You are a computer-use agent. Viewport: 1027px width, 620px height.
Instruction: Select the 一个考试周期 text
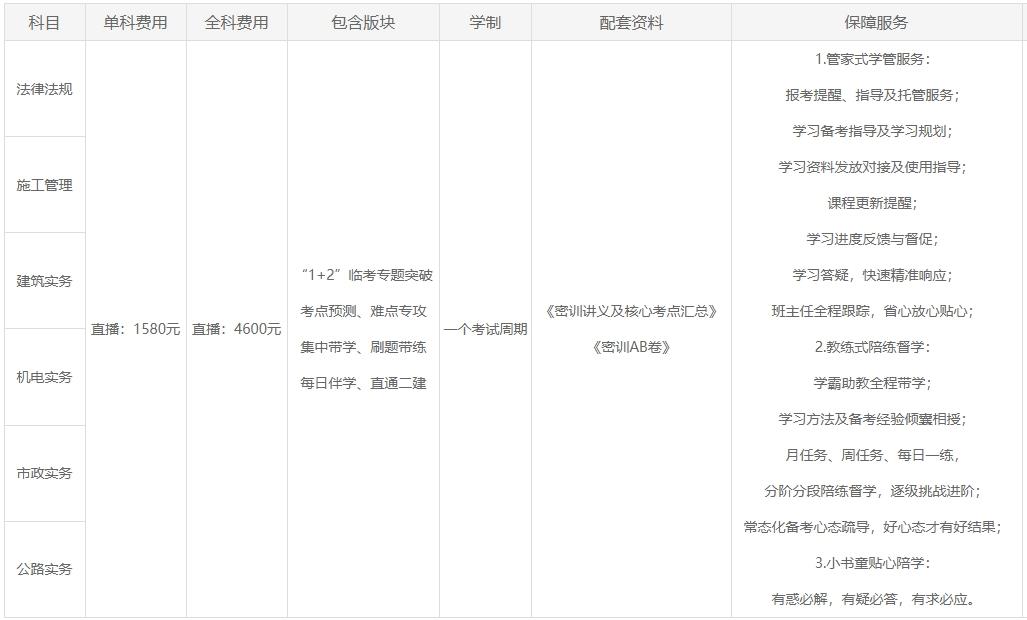pos(485,329)
